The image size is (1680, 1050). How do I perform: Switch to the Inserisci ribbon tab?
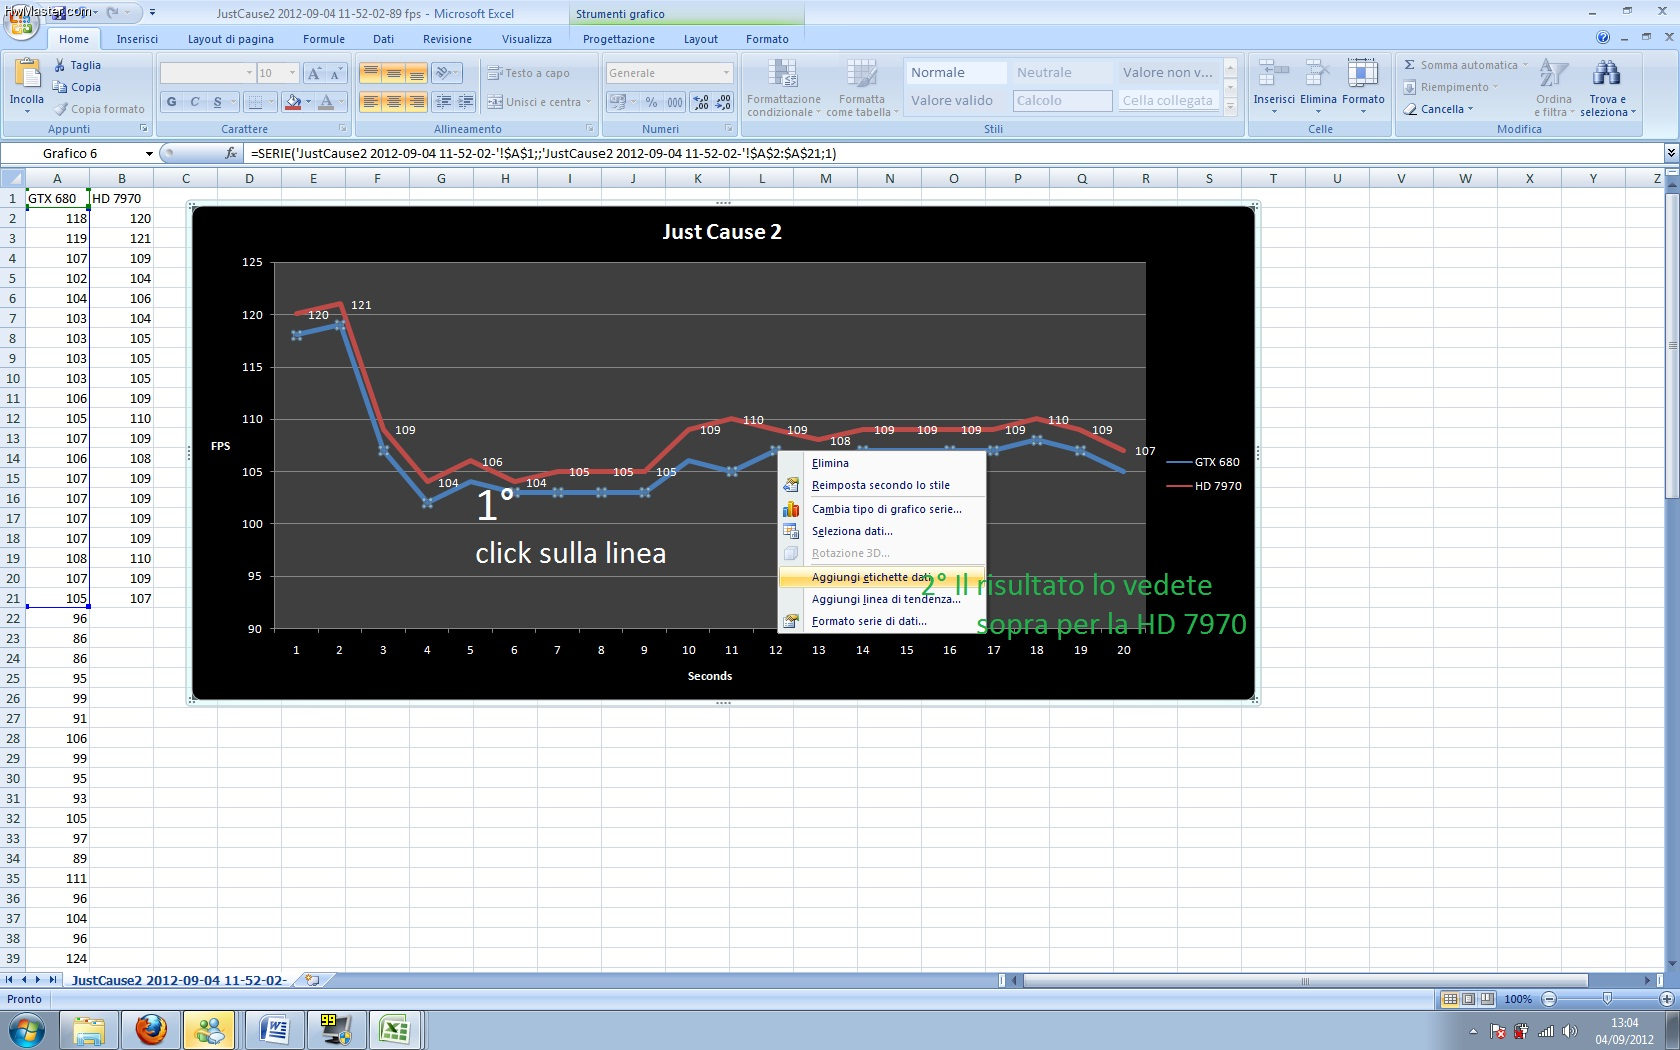(137, 39)
